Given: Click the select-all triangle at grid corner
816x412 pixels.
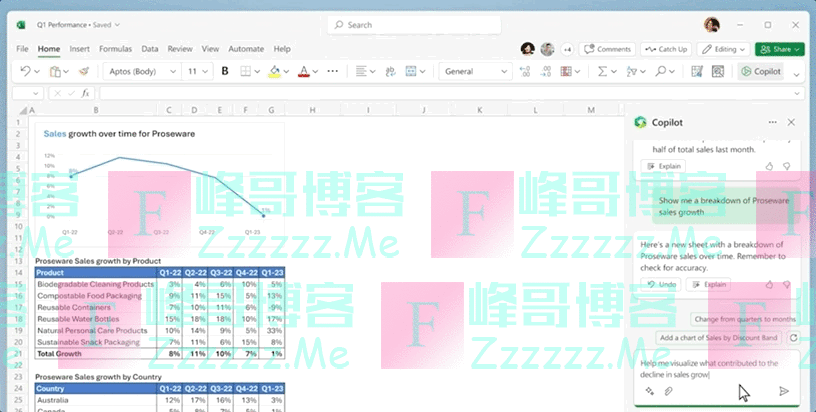Looking at the screenshot, I should pyautogui.click(x=23, y=110).
